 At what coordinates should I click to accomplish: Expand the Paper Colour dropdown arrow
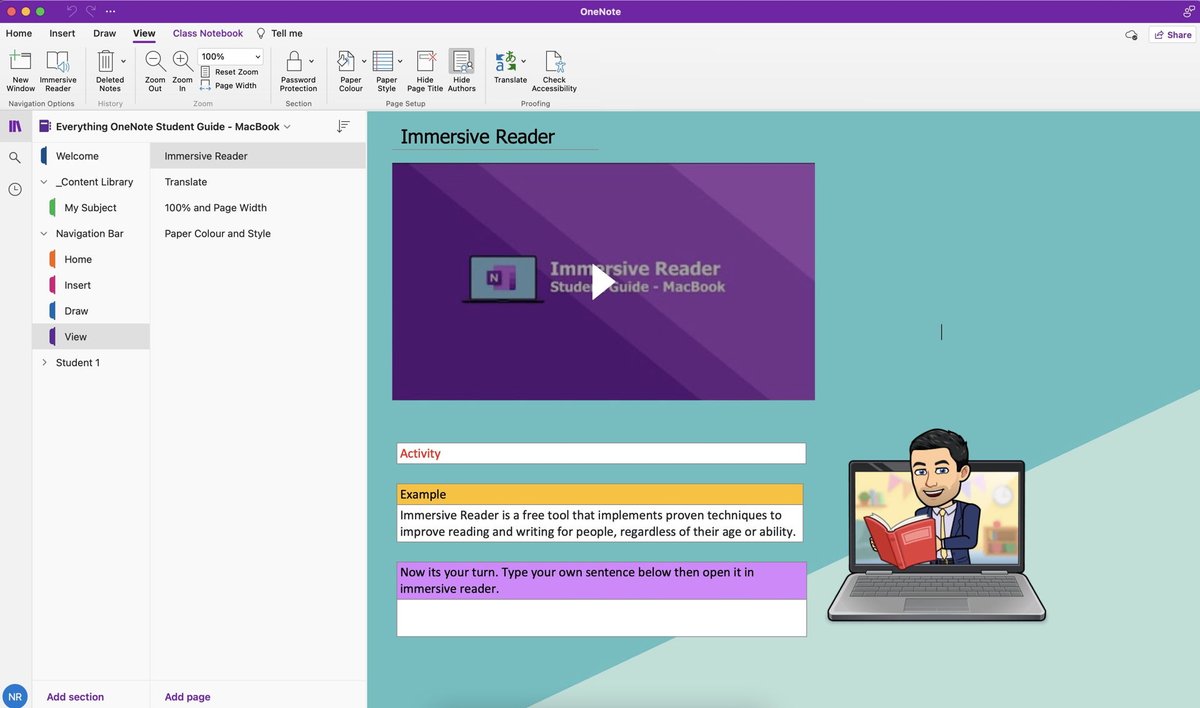pos(363,62)
